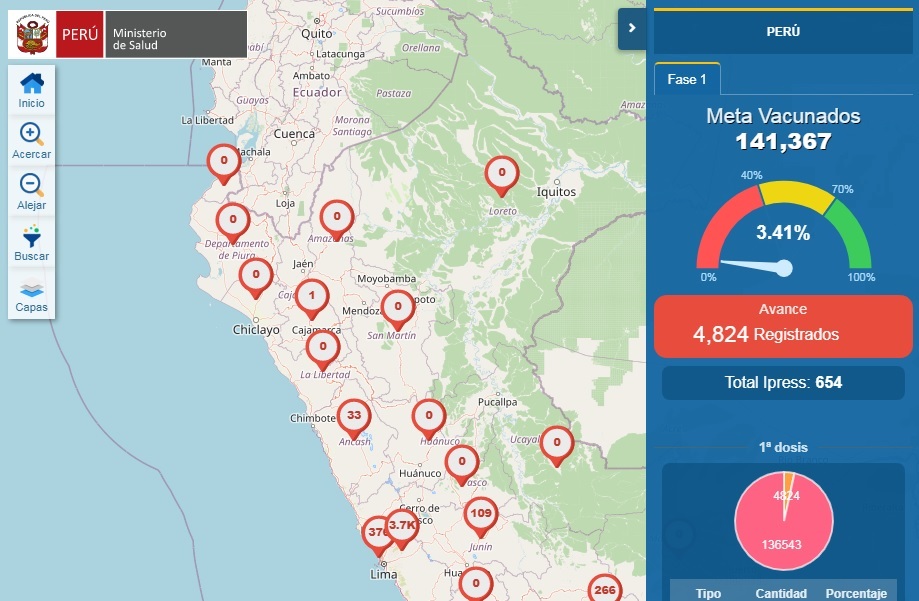Zoom in with the Acercar tool

point(32,141)
